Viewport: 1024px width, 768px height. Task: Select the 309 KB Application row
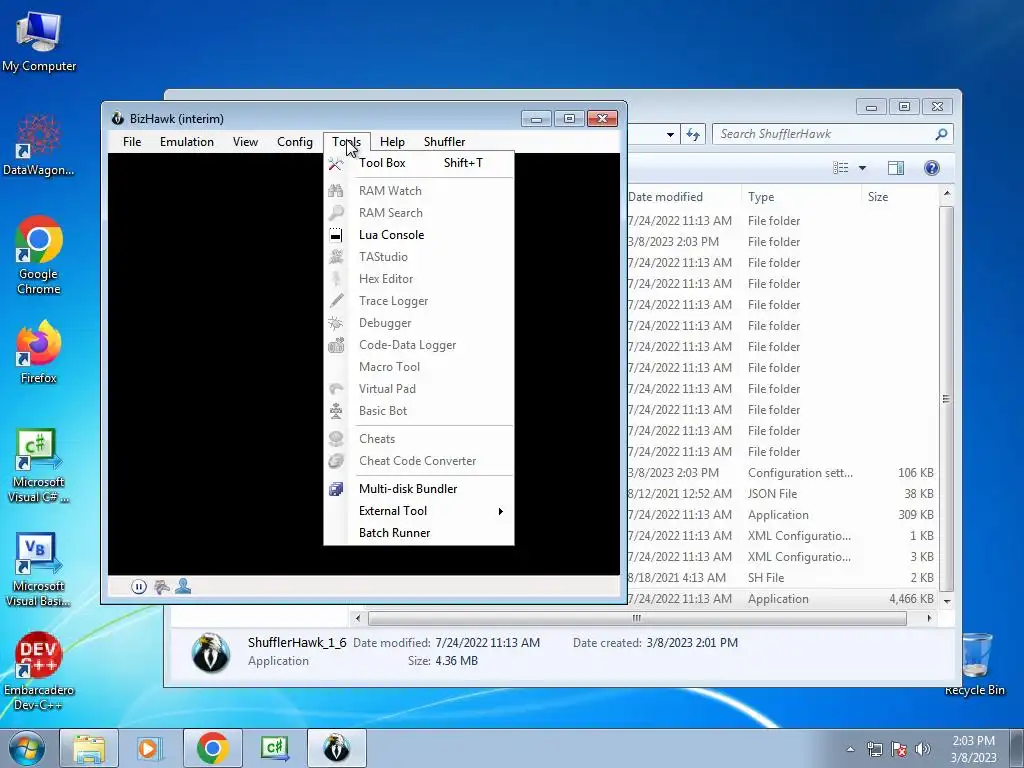780,515
